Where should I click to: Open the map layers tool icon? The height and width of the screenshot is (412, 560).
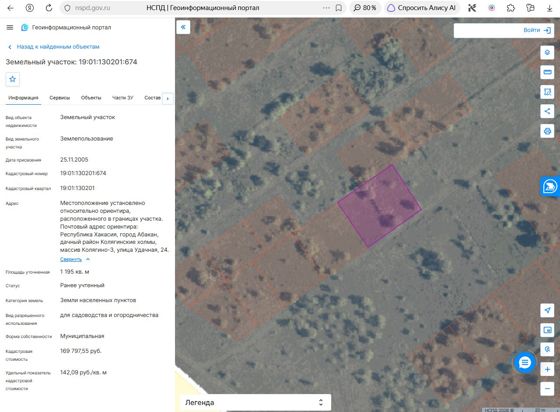point(547,53)
